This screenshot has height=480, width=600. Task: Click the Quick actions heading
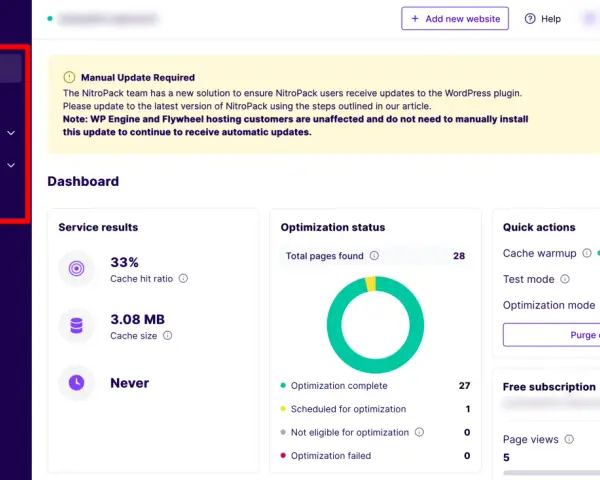pos(539,227)
